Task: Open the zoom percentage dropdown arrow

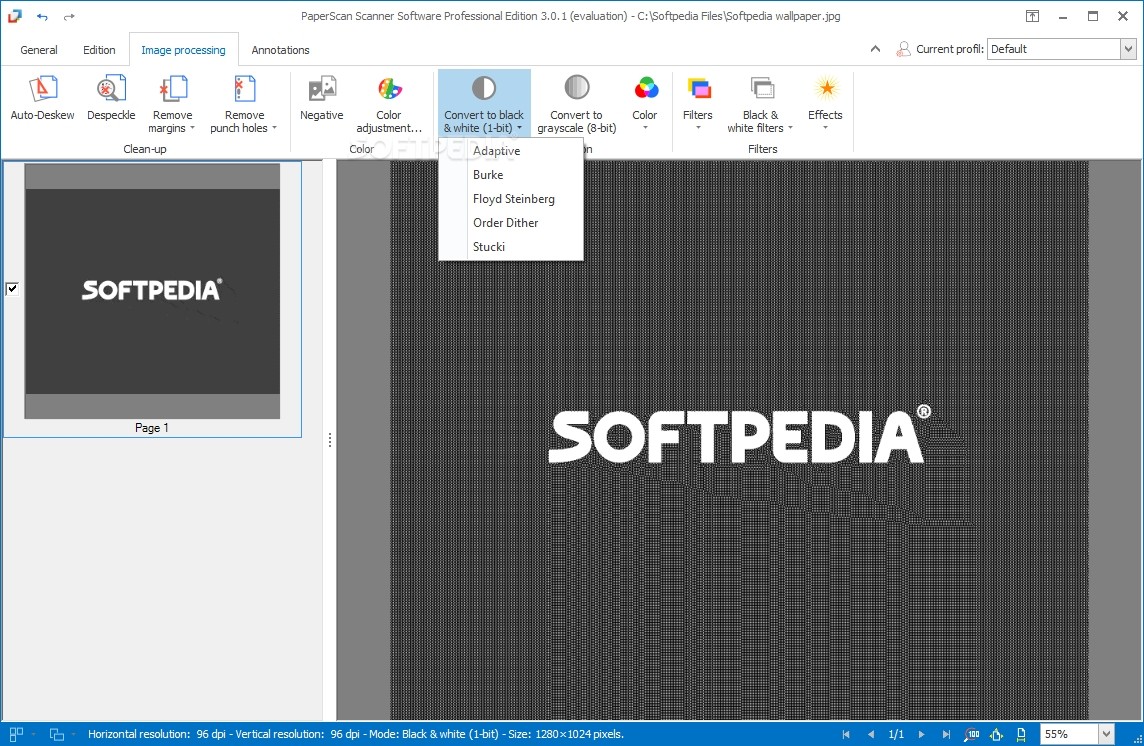Action: click(x=1106, y=734)
